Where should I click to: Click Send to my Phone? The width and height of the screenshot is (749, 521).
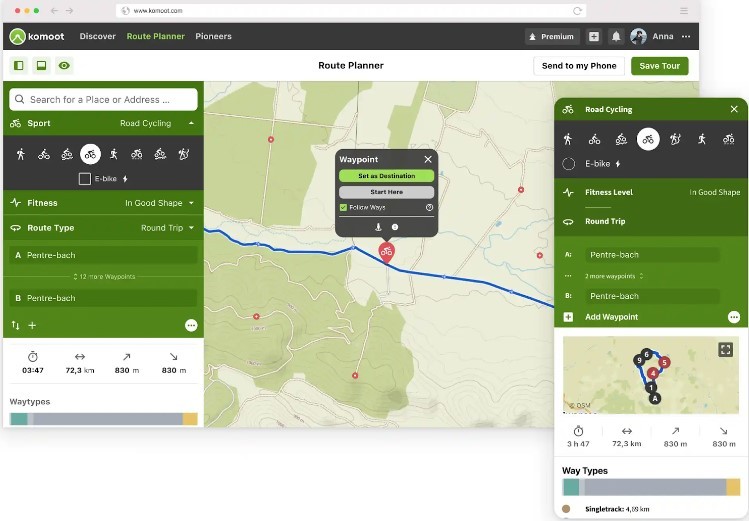(579, 66)
